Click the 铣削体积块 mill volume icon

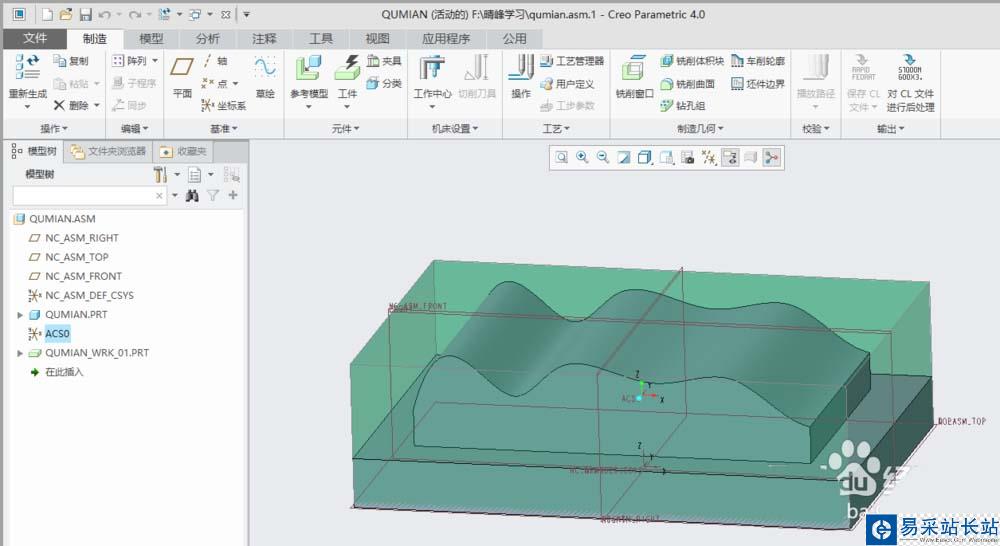coord(666,61)
